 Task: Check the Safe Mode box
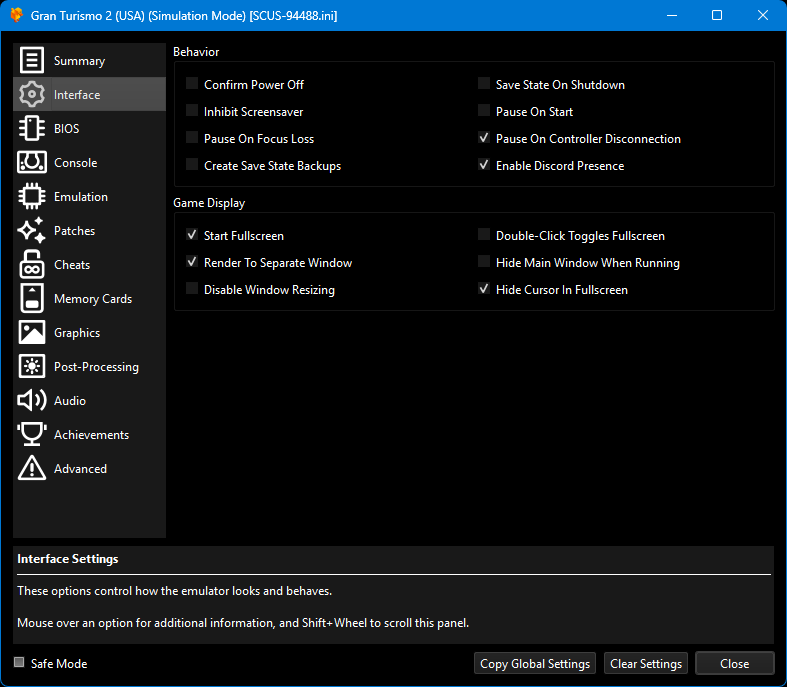[20, 663]
